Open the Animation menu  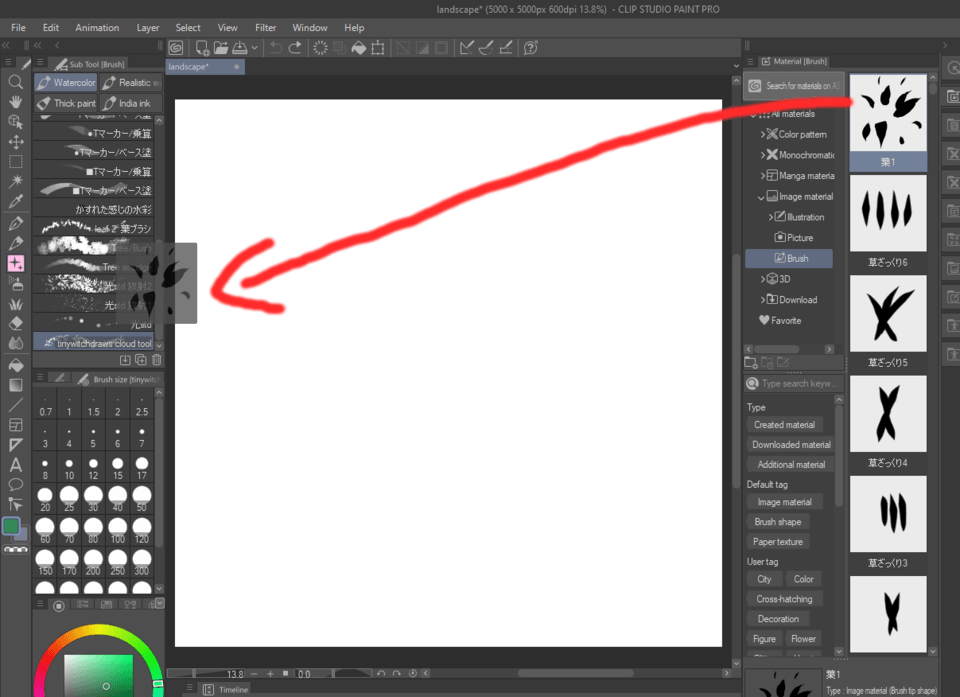pyautogui.click(x=97, y=28)
